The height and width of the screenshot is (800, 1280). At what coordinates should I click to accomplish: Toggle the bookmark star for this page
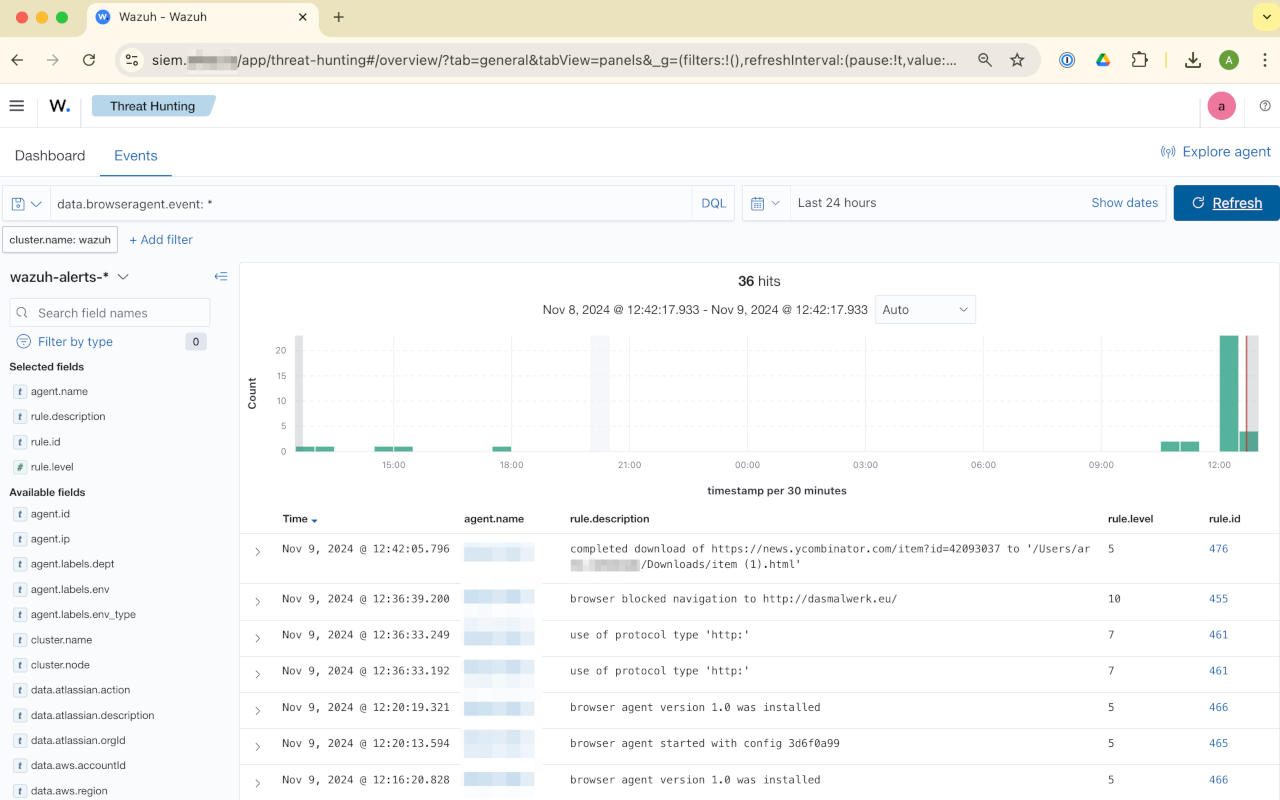[1017, 60]
